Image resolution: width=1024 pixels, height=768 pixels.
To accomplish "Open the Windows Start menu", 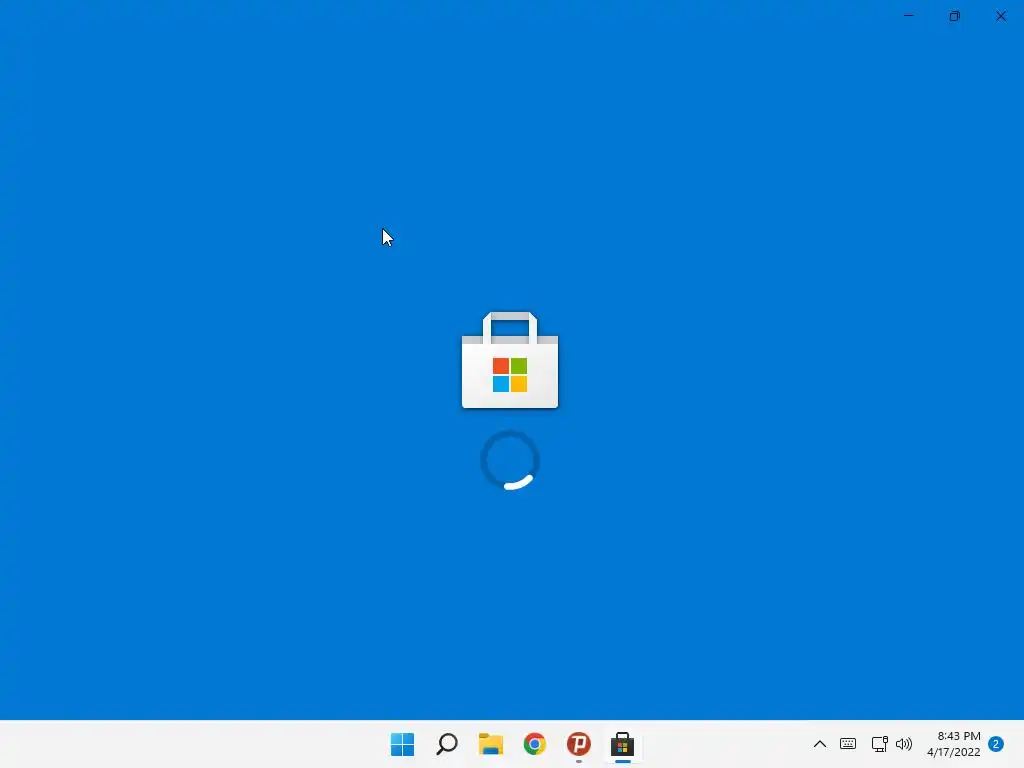I will (402, 744).
